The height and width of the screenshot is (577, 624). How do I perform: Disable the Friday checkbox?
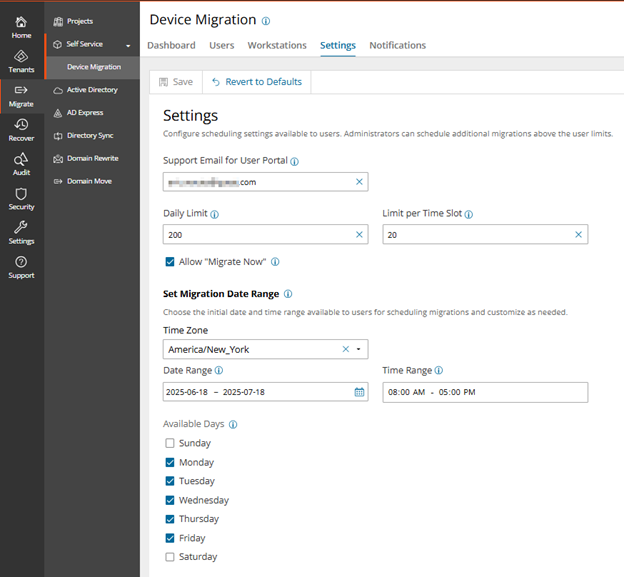point(170,538)
